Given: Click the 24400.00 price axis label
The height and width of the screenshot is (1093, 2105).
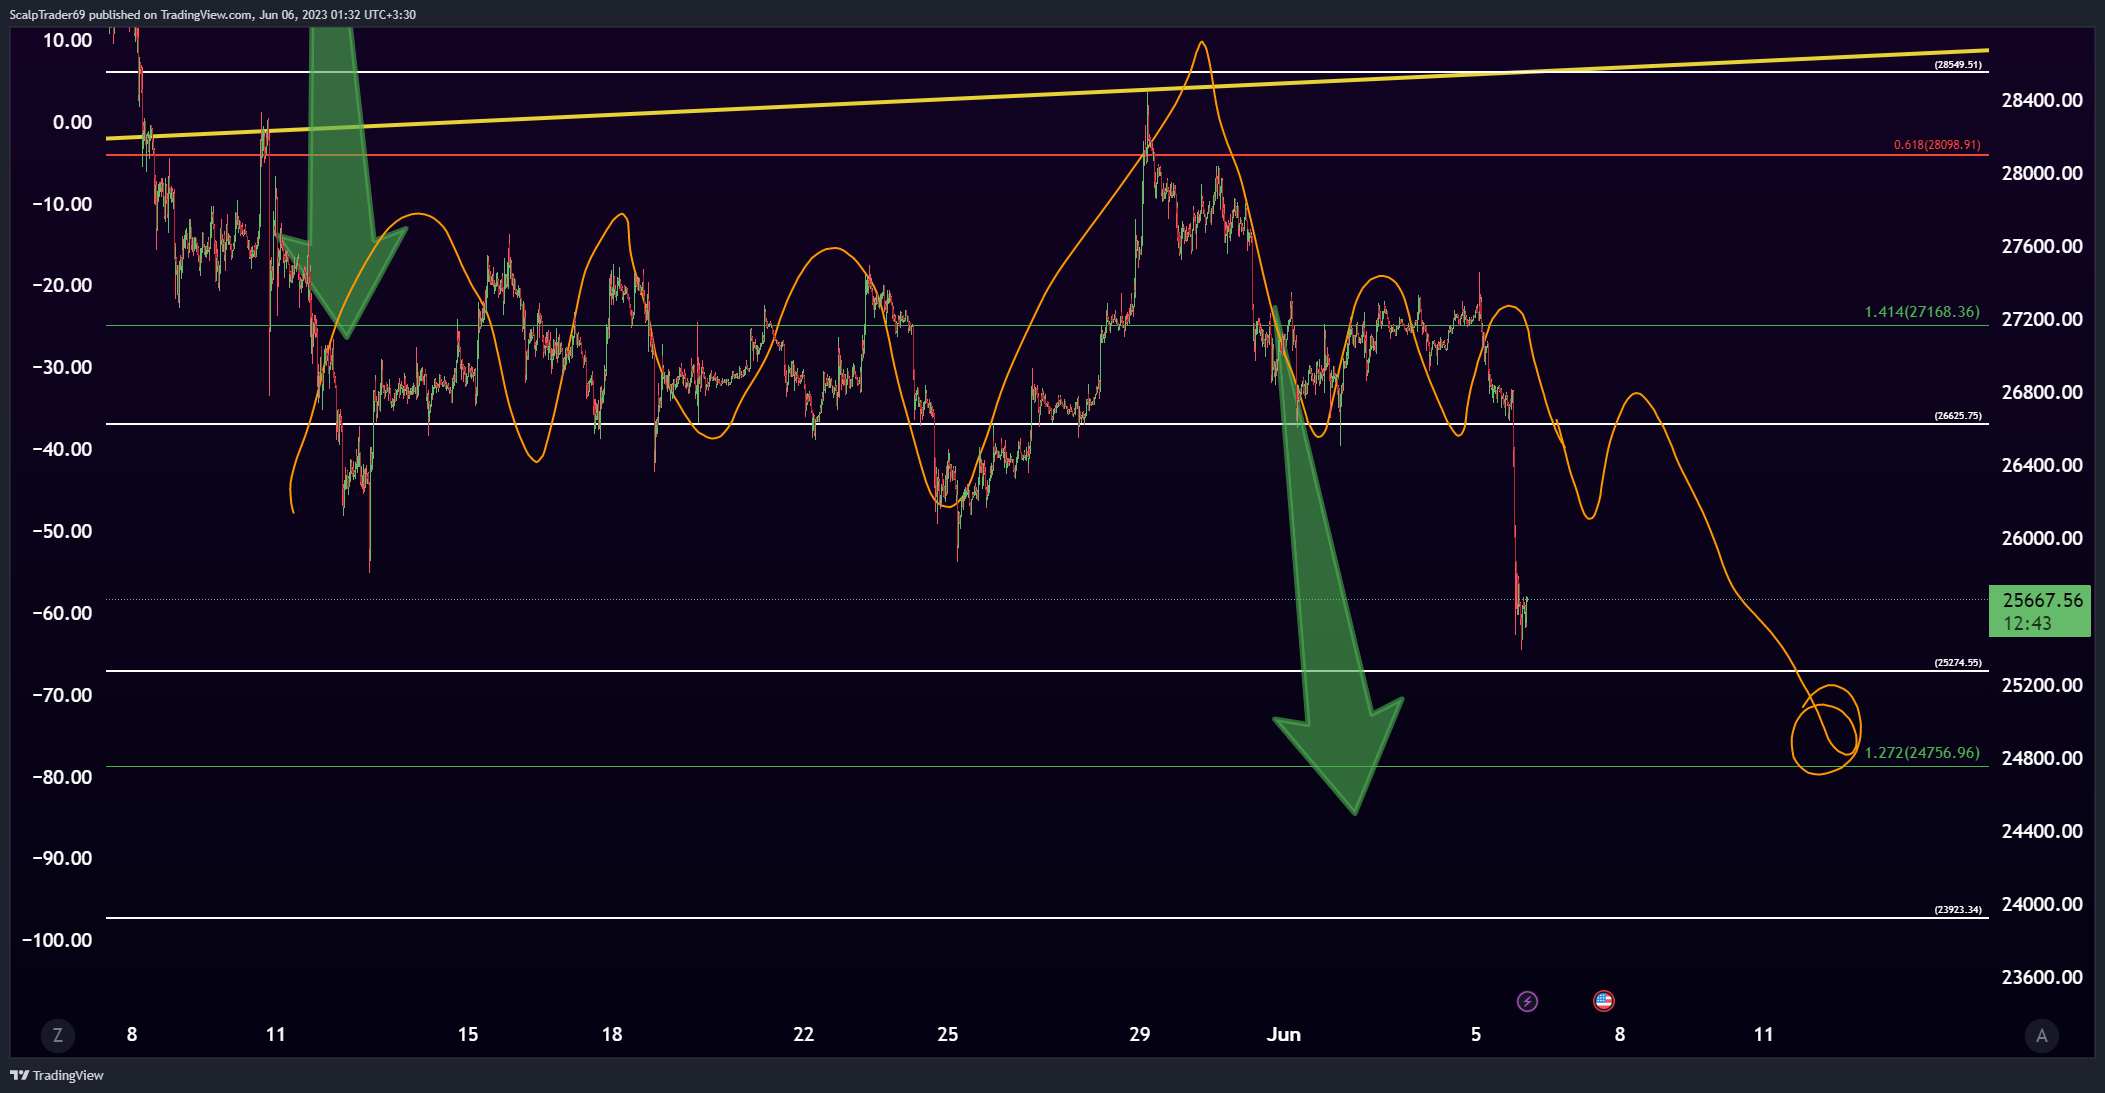Looking at the screenshot, I should 2042,831.
